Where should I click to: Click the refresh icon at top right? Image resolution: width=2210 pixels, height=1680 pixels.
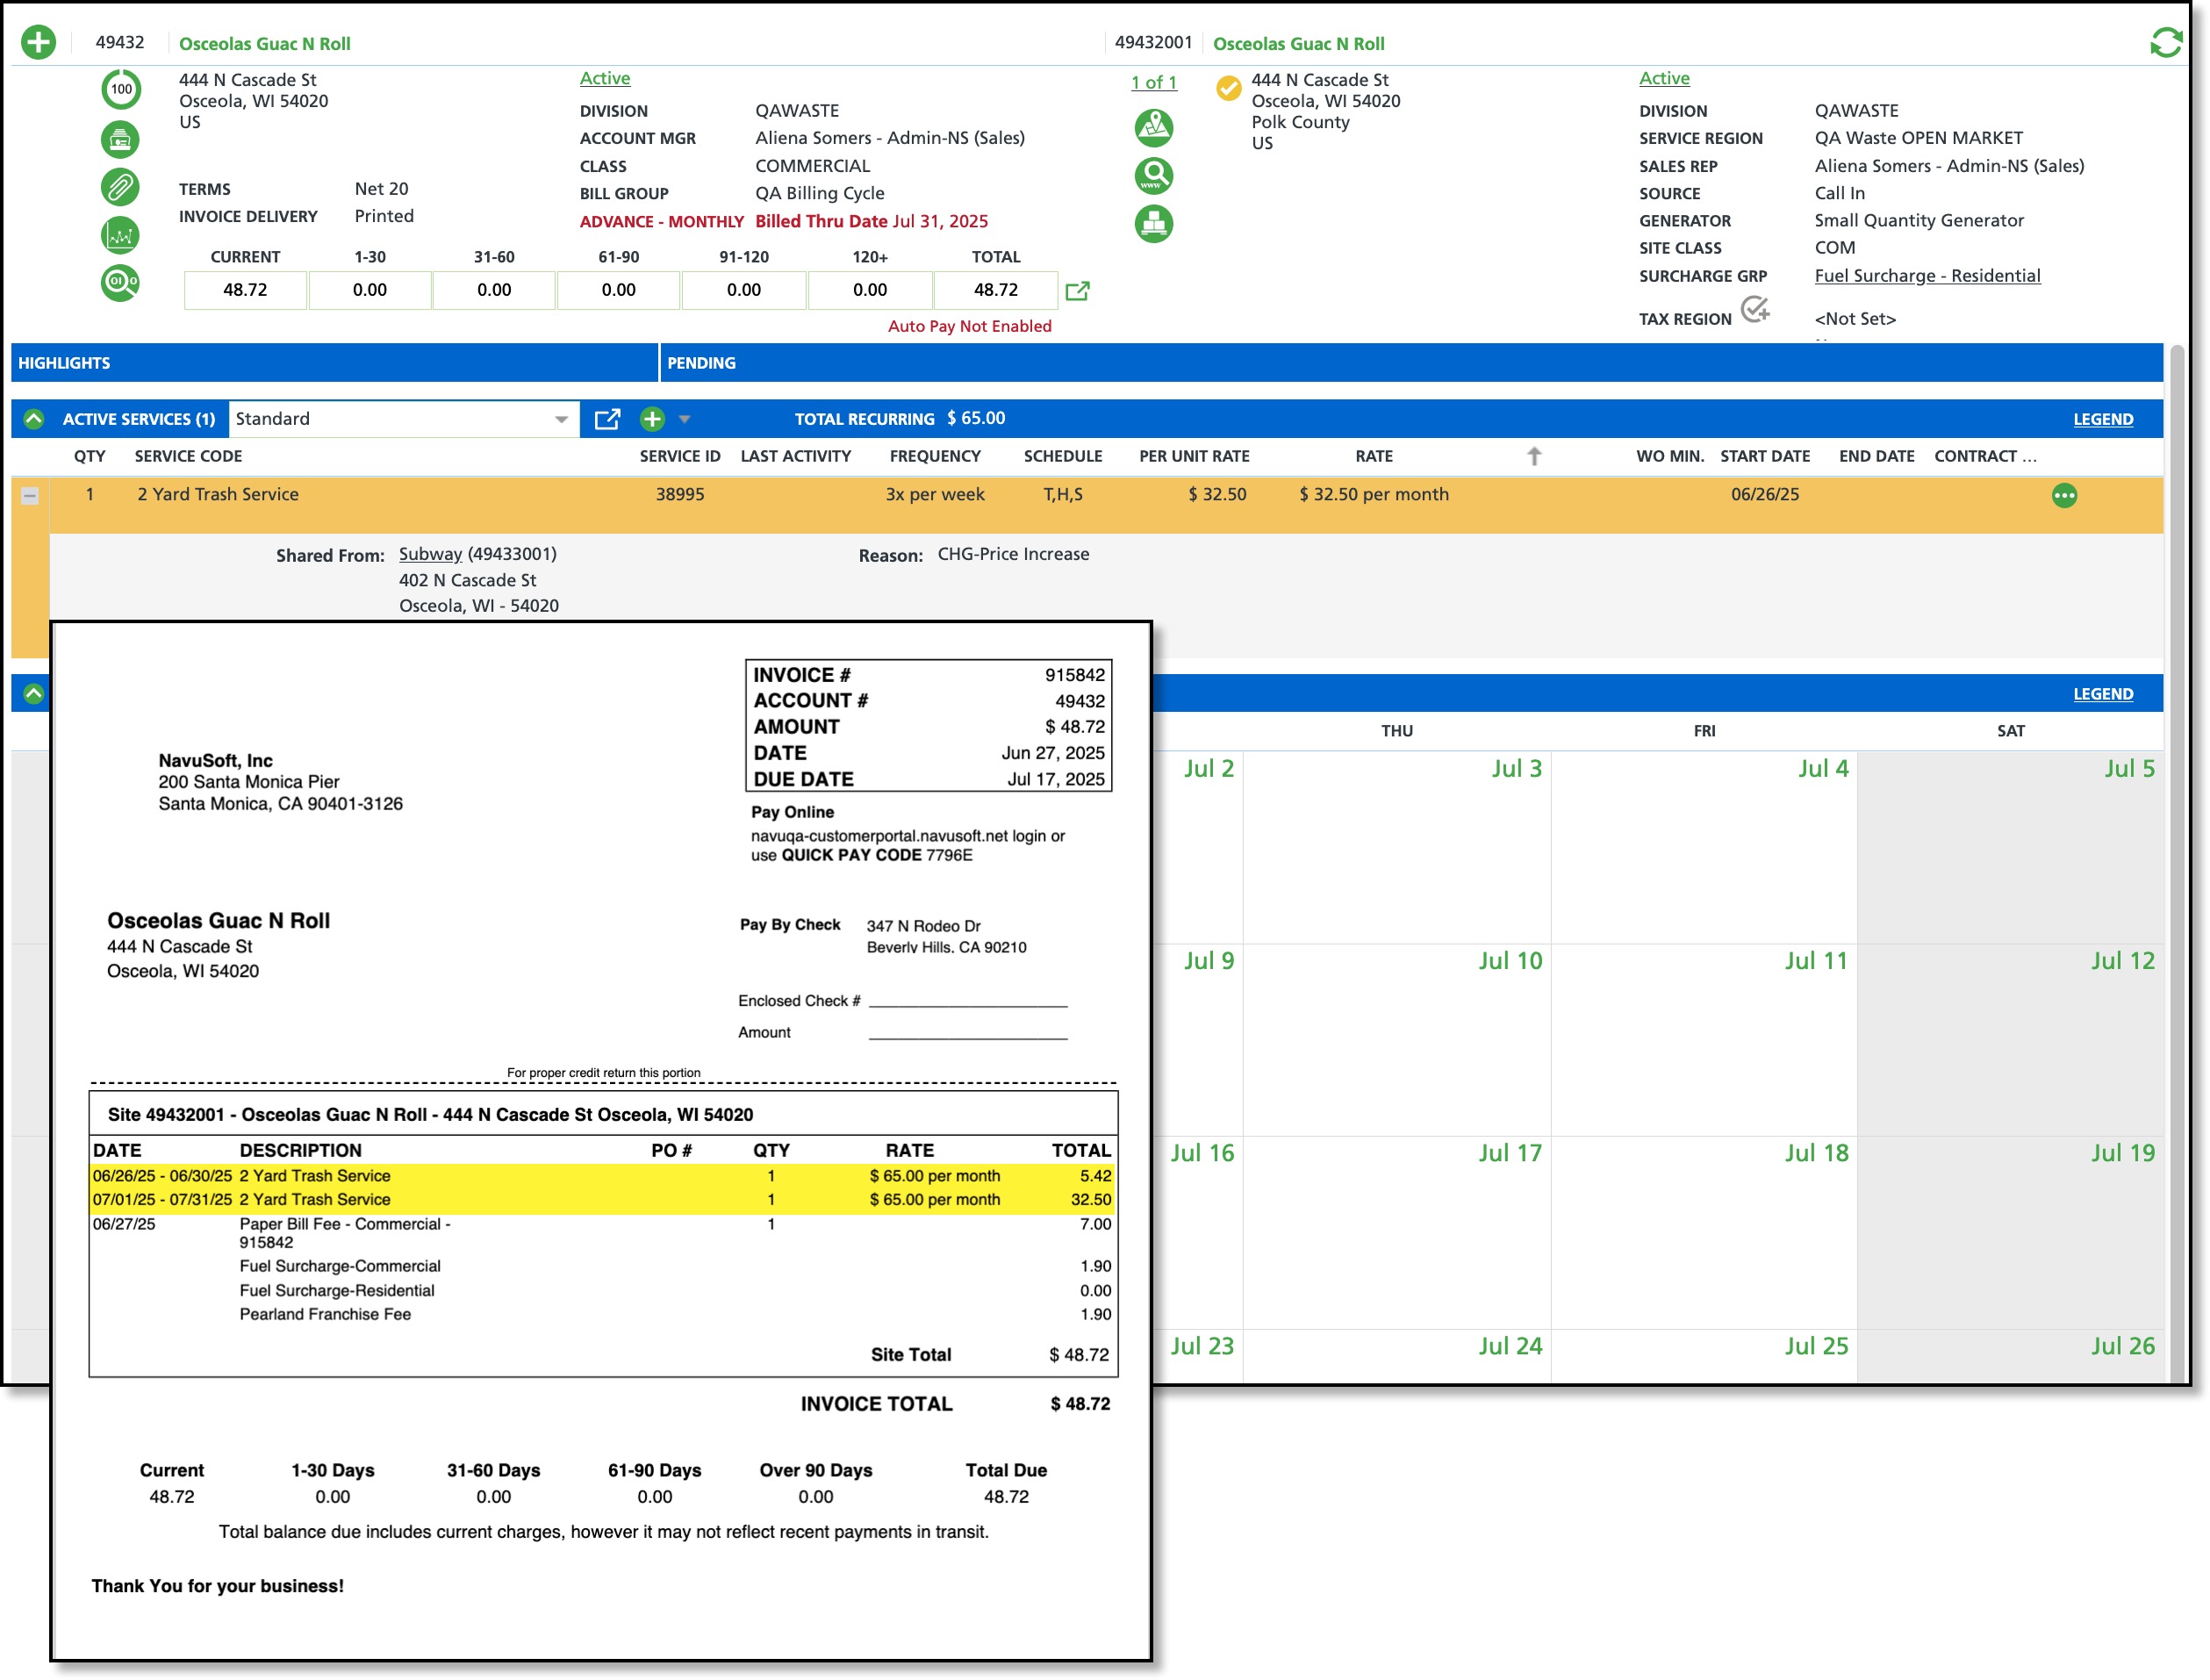2164,42
